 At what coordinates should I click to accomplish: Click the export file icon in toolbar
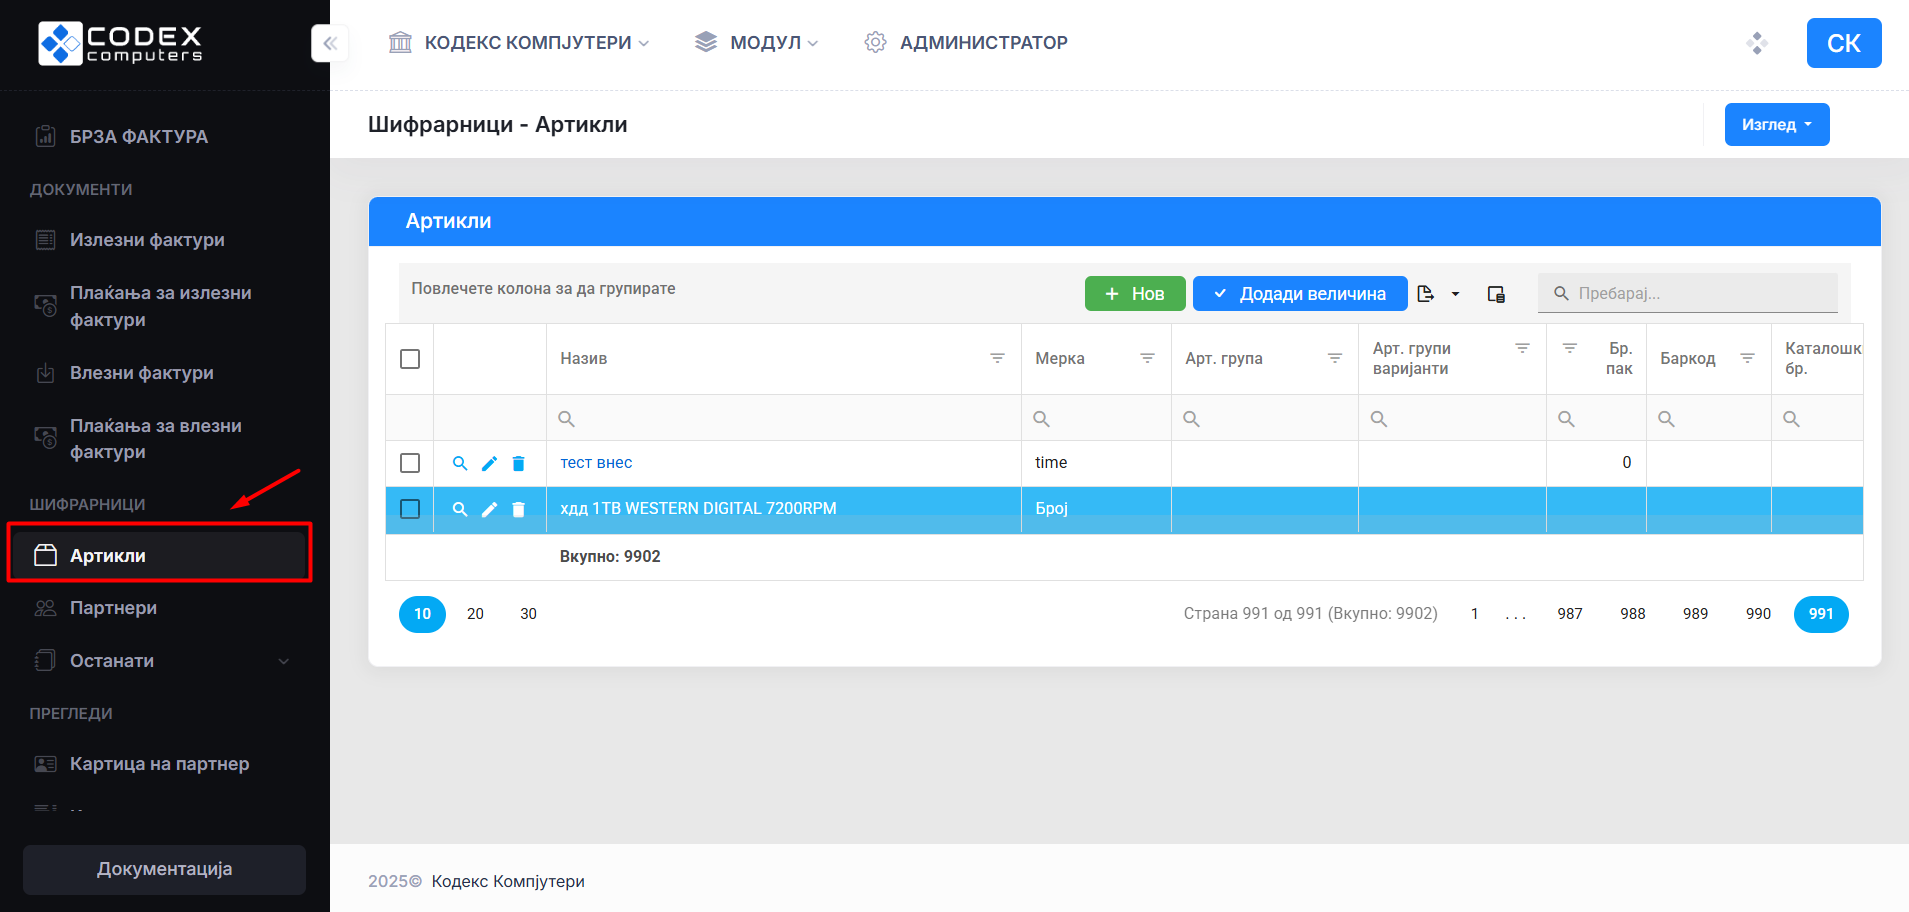pos(1426,294)
